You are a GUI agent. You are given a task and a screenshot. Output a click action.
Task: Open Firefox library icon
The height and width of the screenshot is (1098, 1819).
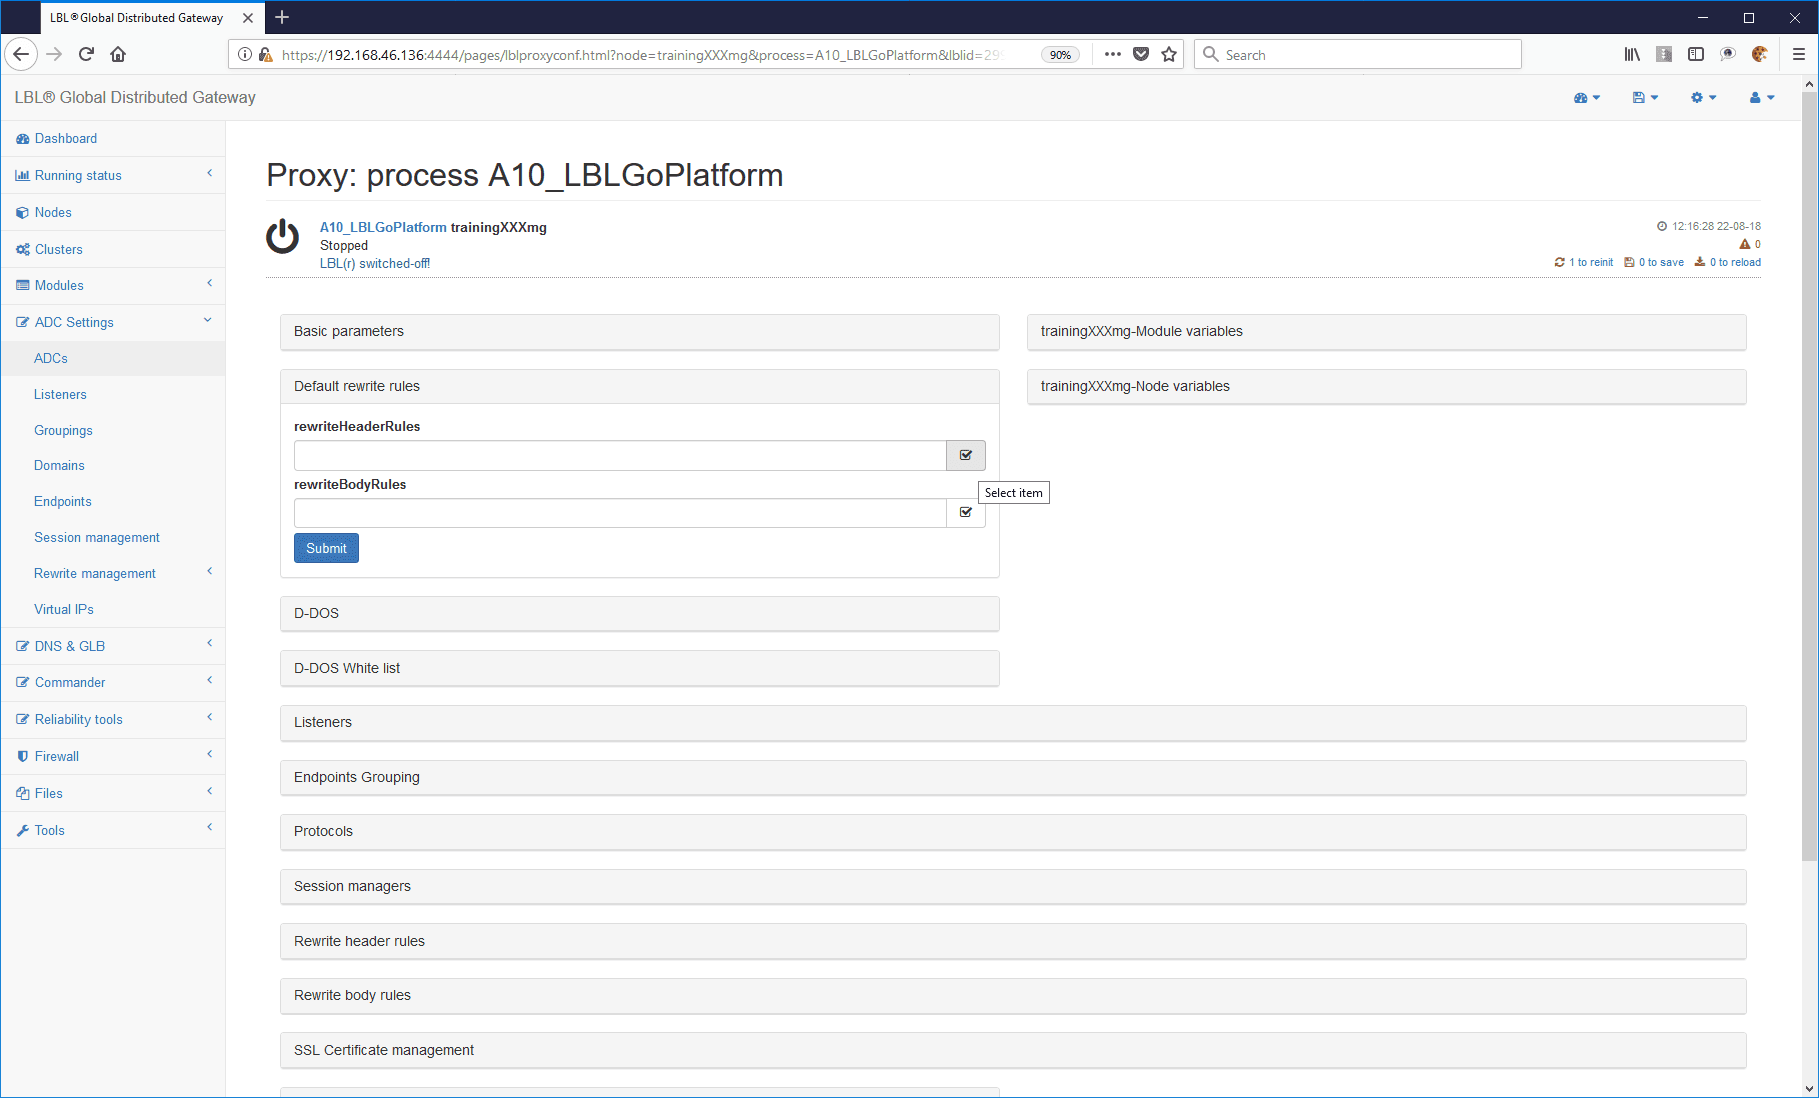click(x=1632, y=54)
